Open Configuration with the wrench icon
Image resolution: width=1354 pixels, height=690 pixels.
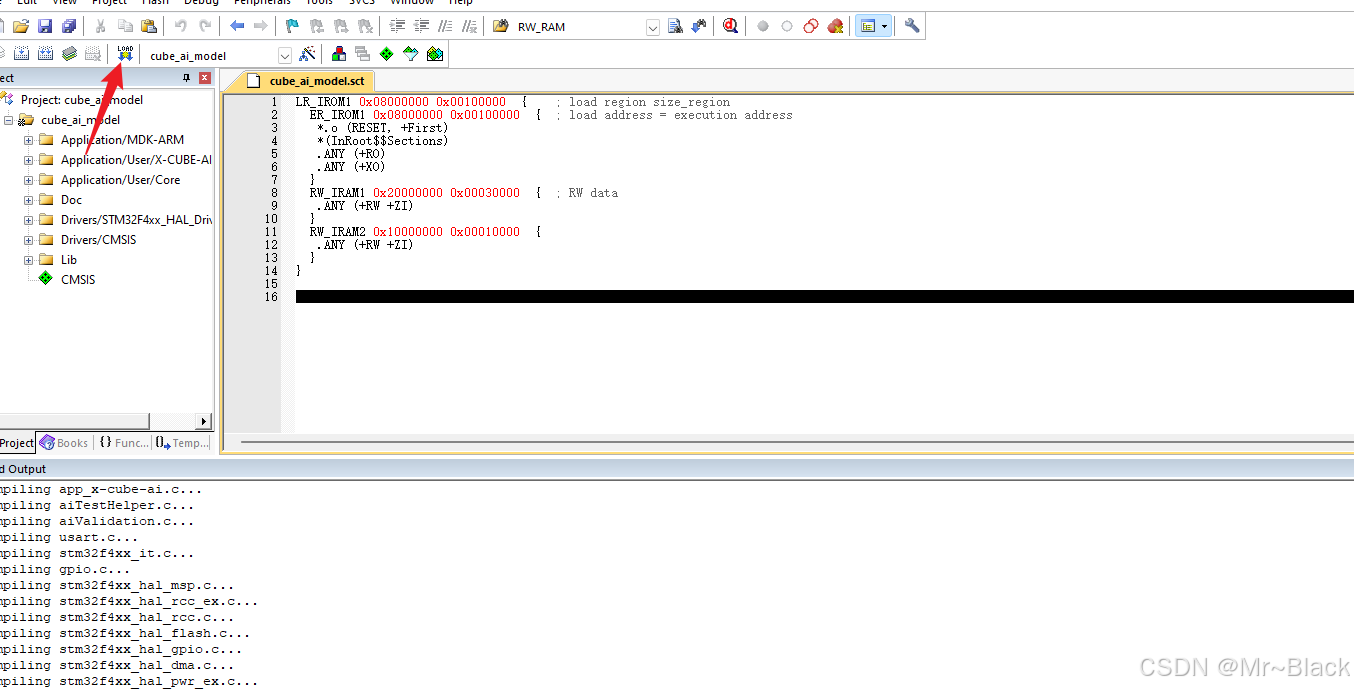(912, 26)
